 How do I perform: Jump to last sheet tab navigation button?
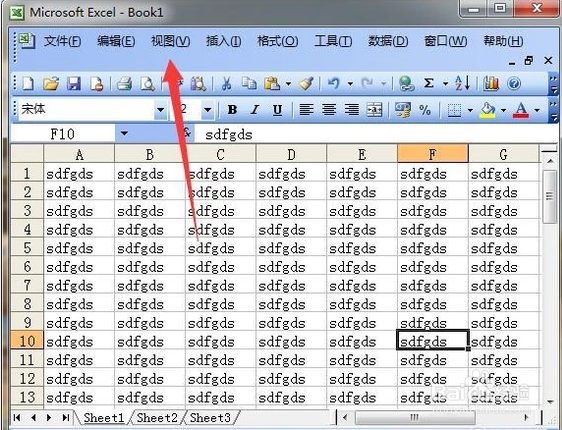(65, 417)
